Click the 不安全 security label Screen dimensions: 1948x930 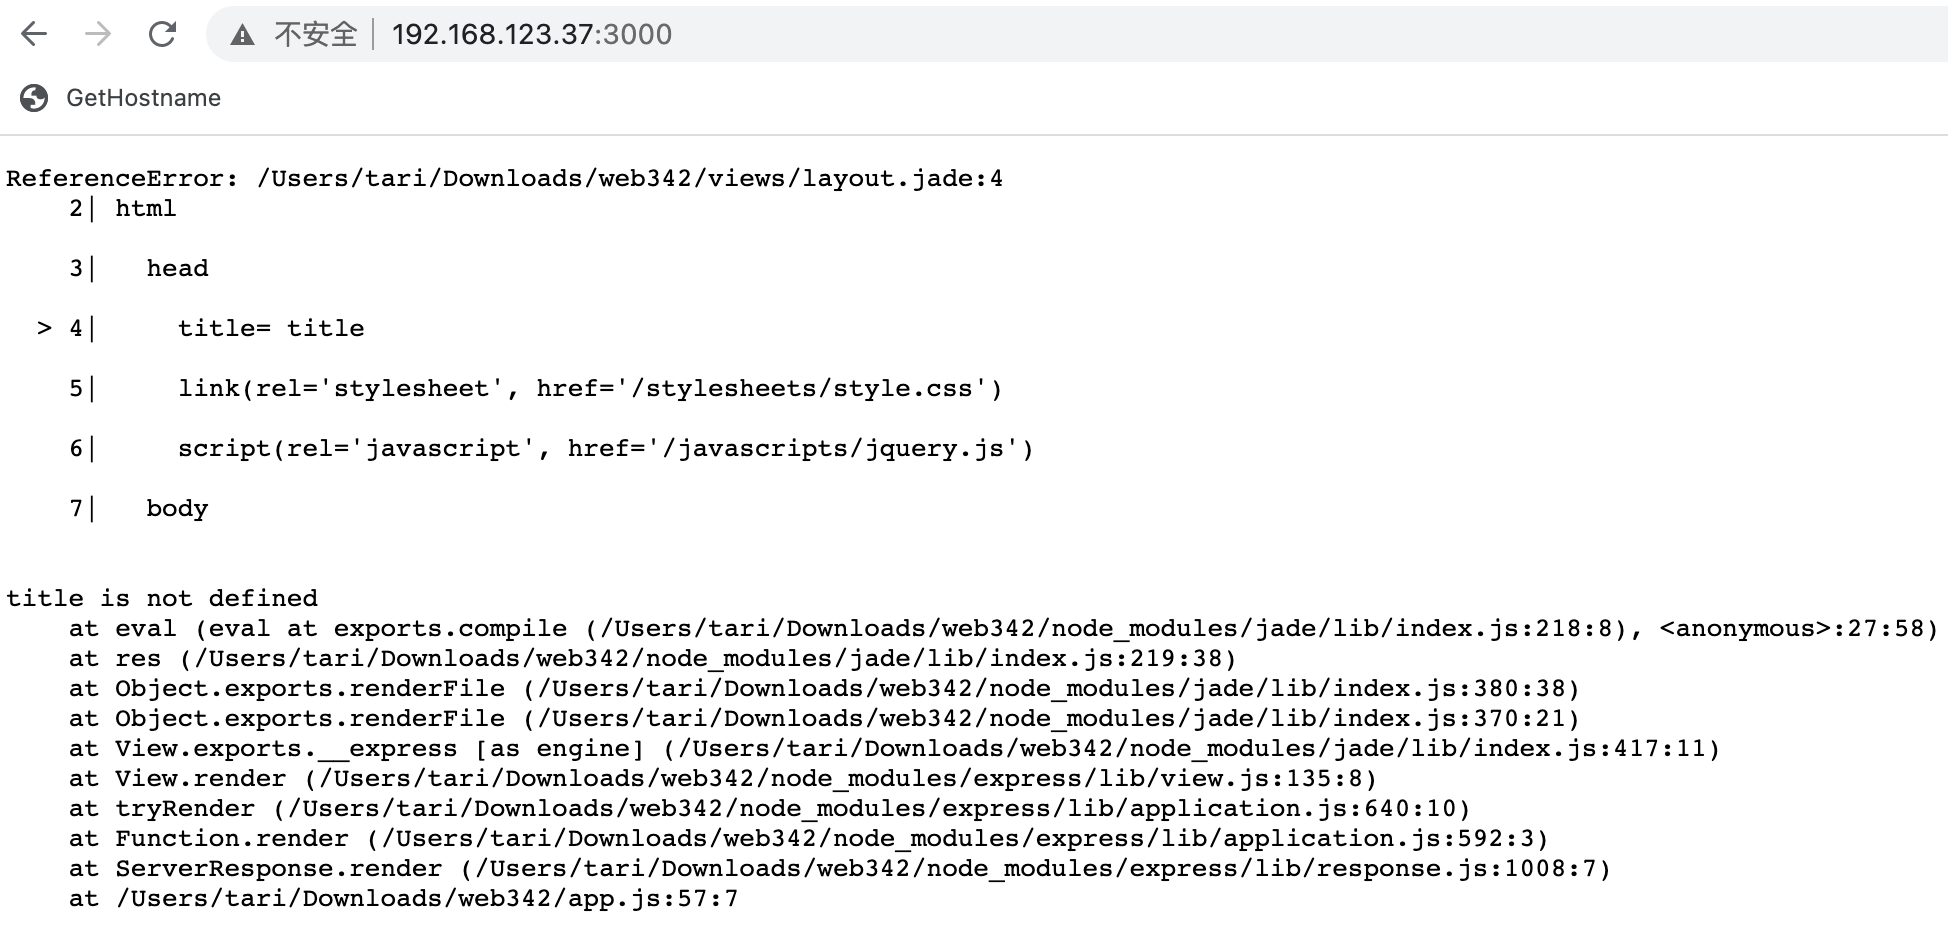click(x=316, y=35)
